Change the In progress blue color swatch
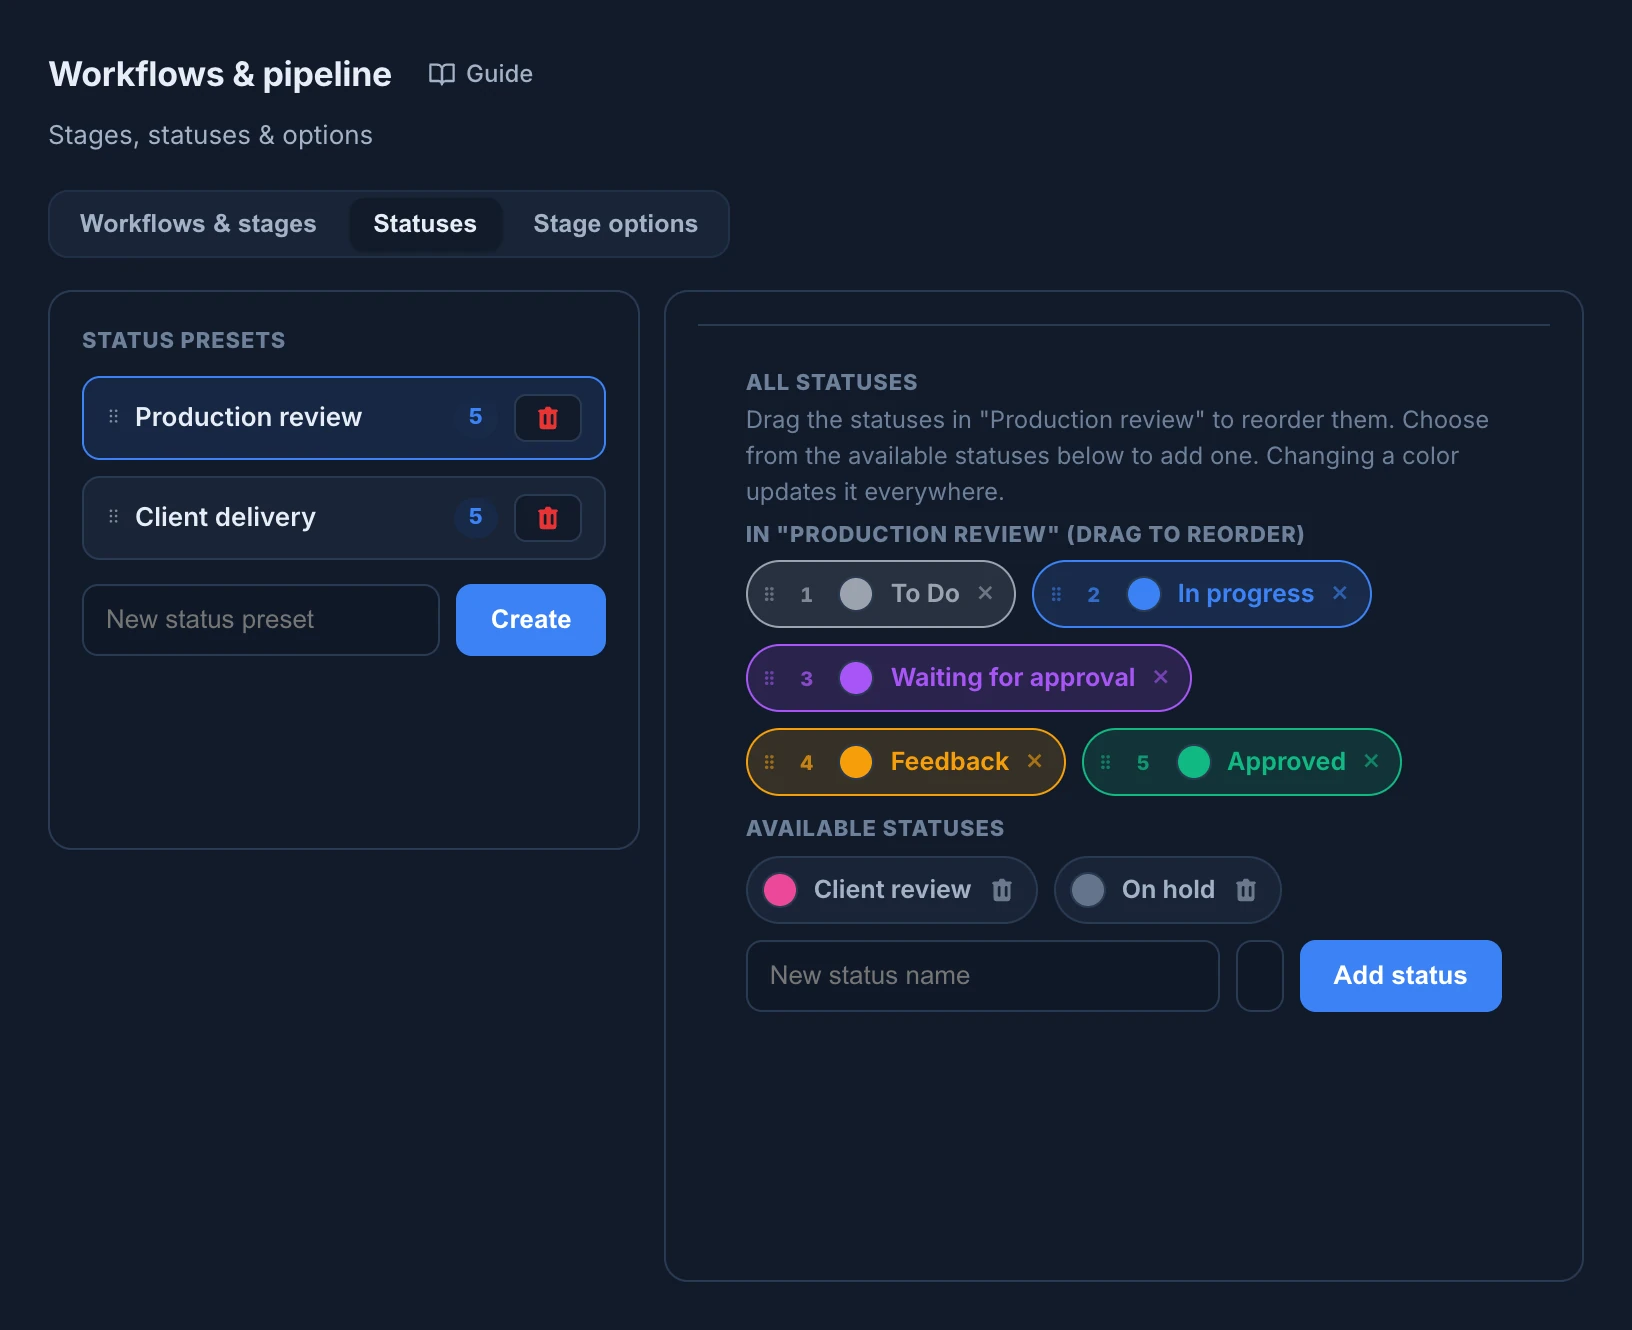The width and height of the screenshot is (1632, 1330). coord(1144,594)
